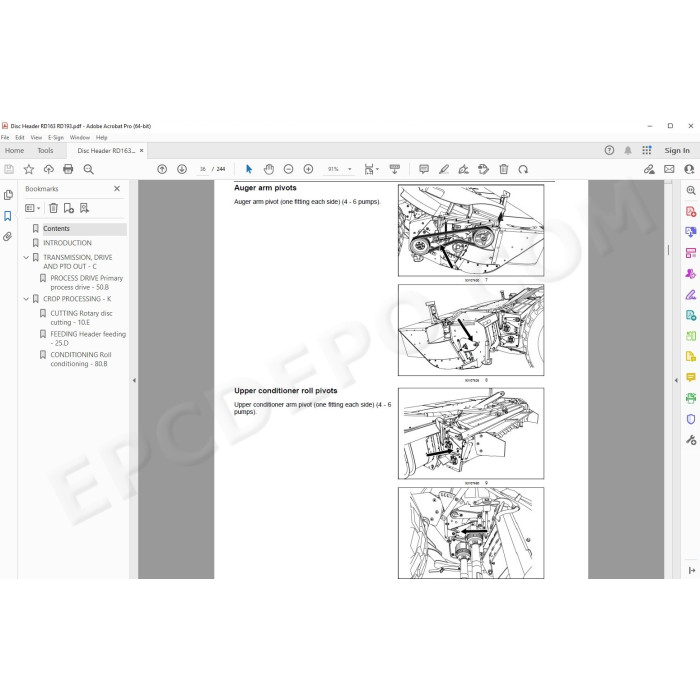This screenshot has height=700, width=700.
Task: Switch to the Home tab
Action: pos(14,150)
